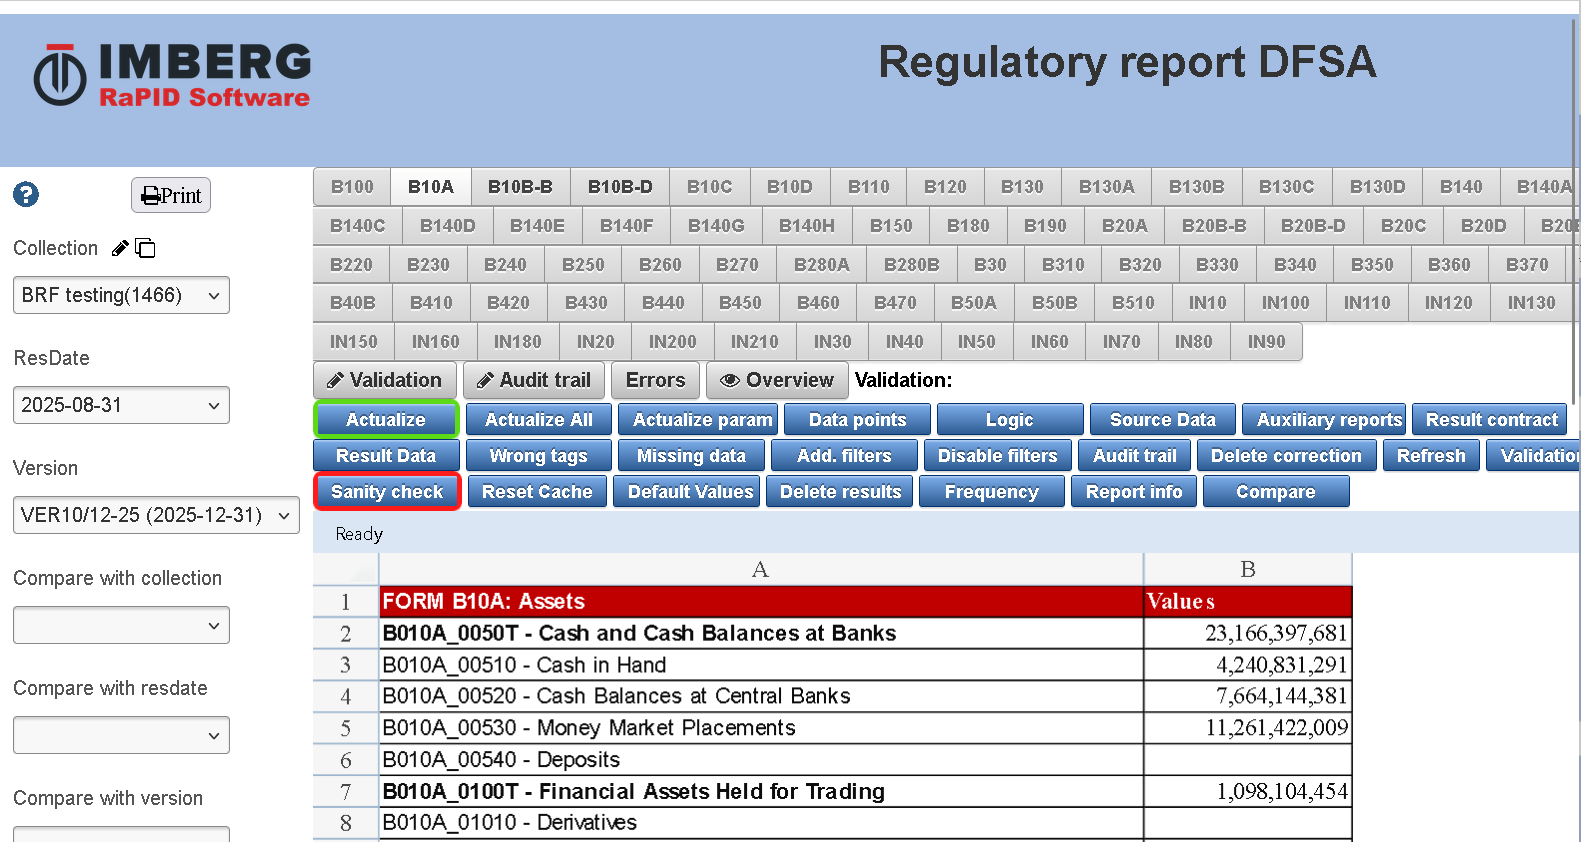Click the IMBERG RaPID Software logo
Viewport: 1581px width, 842px height.
[172, 75]
